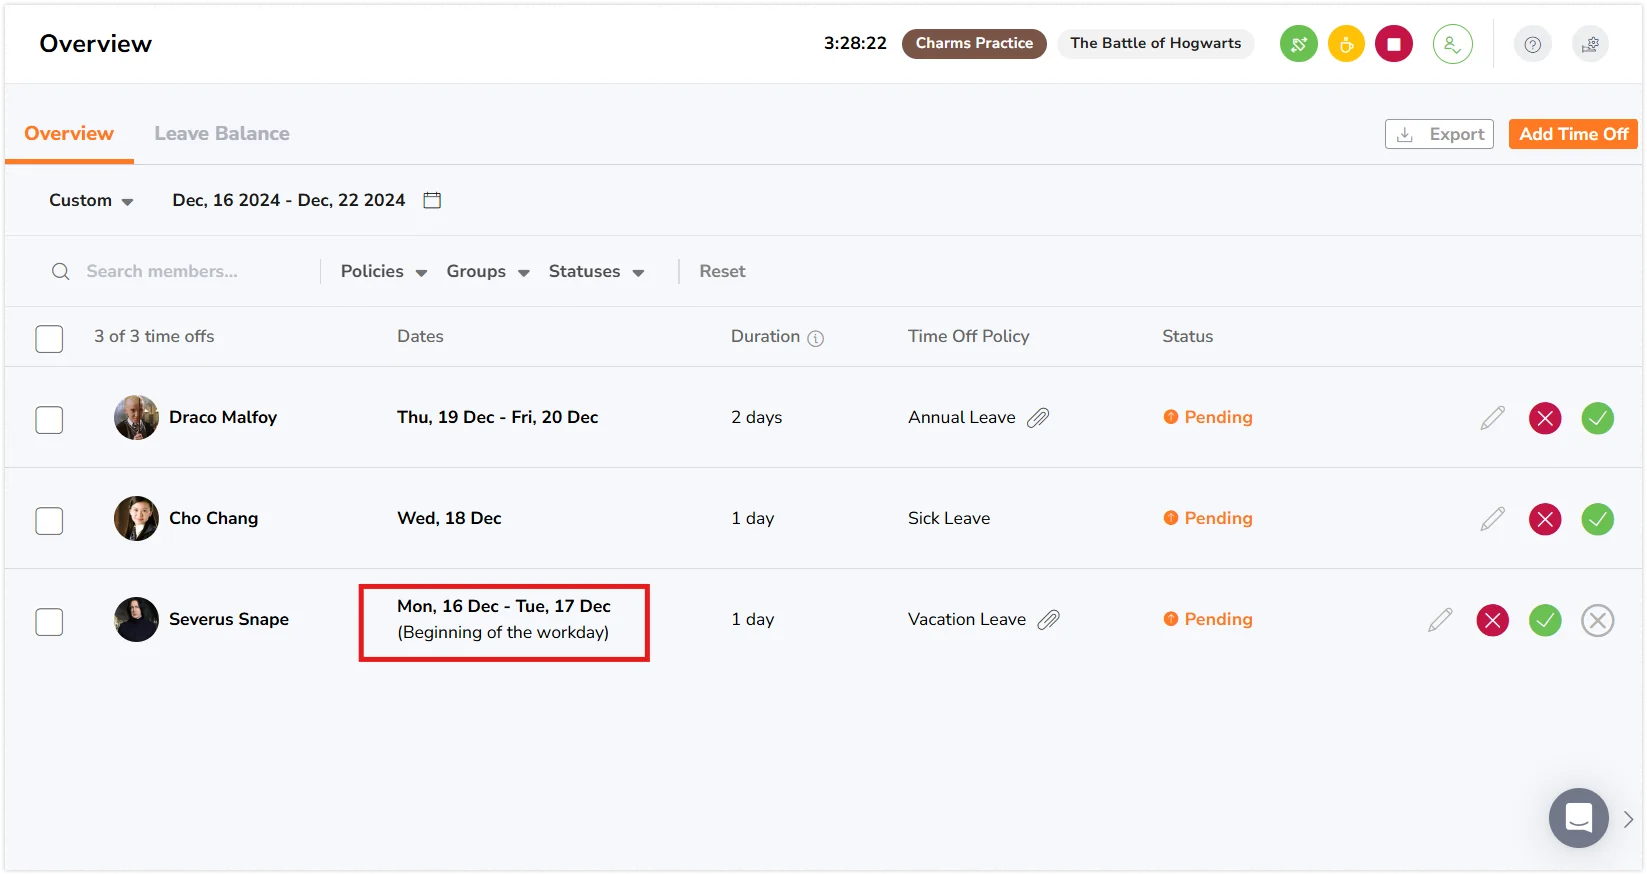The height and width of the screenshot is (875, 1647).
Task: Show Duration info tooltip icon
Action: (x=816, y=338)
